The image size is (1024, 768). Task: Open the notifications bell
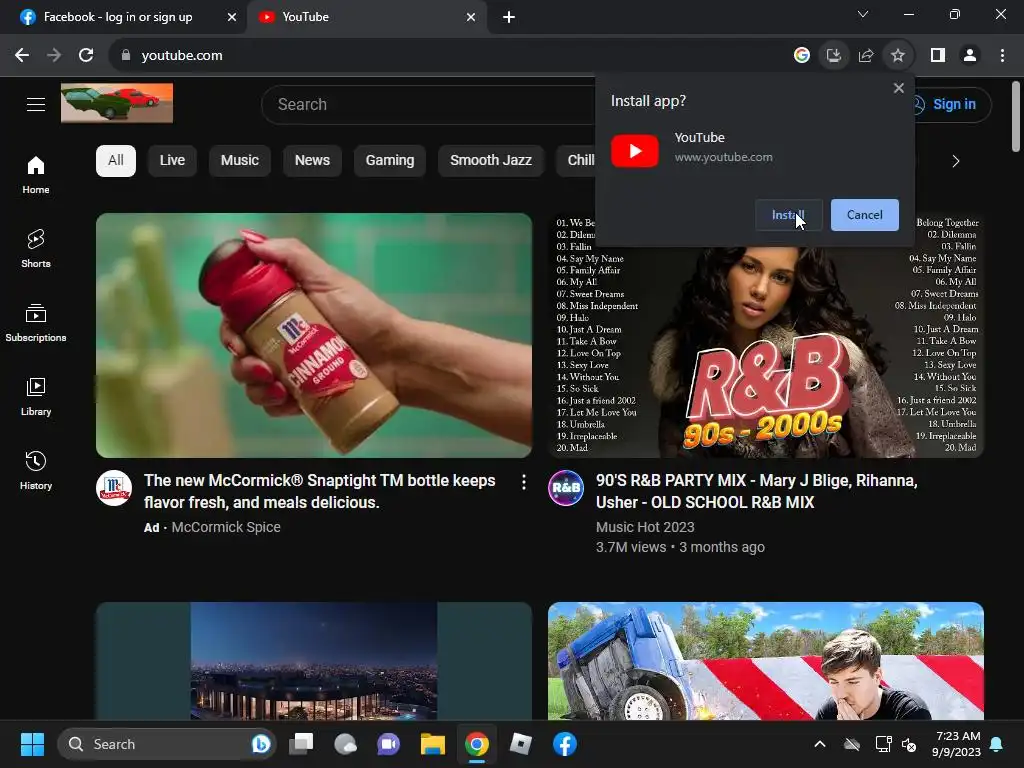997,744
